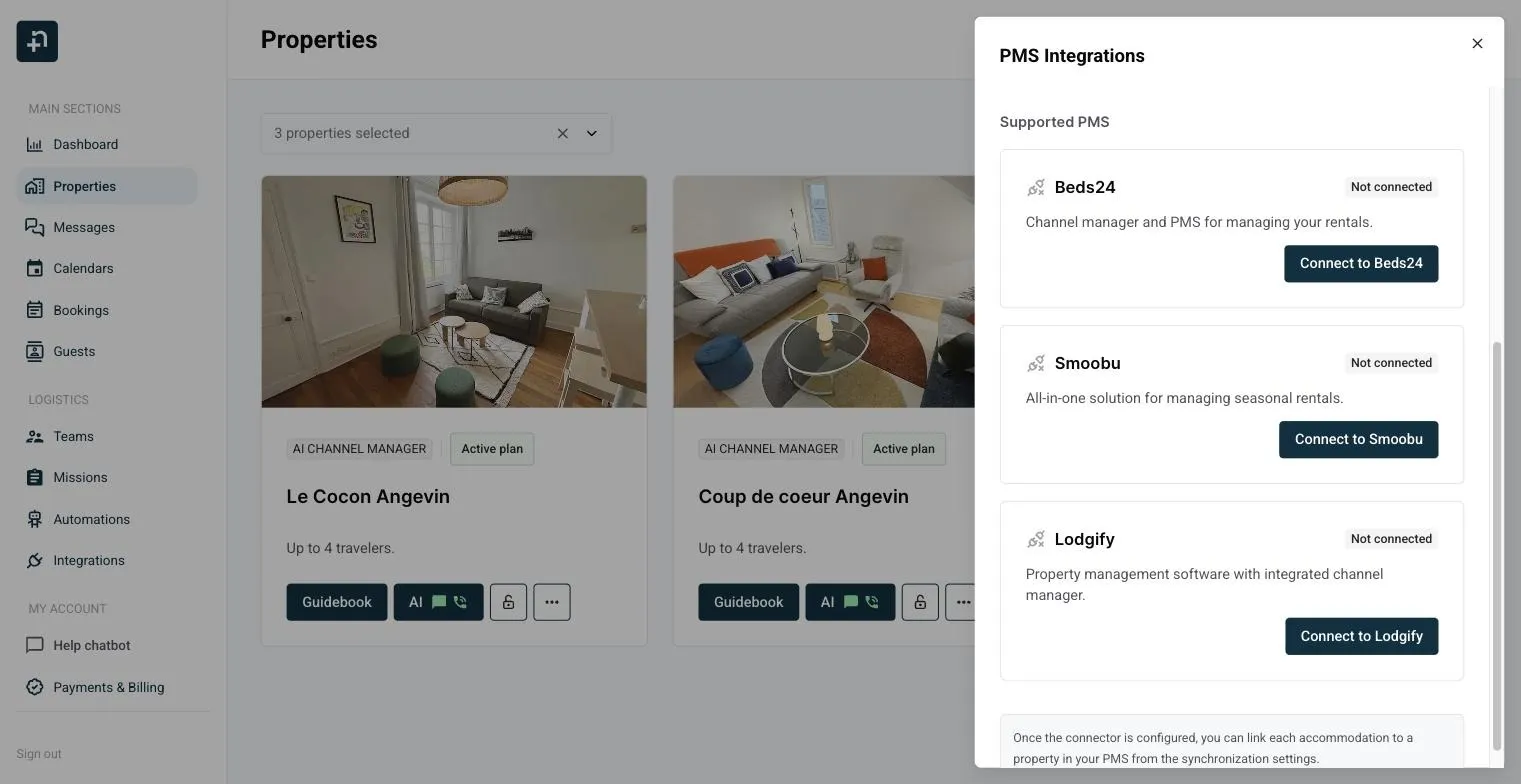This screenshot has width=1521, height=784.
Task: Open Coup de coeur Angevin property photo
Action: coord(824,292)
